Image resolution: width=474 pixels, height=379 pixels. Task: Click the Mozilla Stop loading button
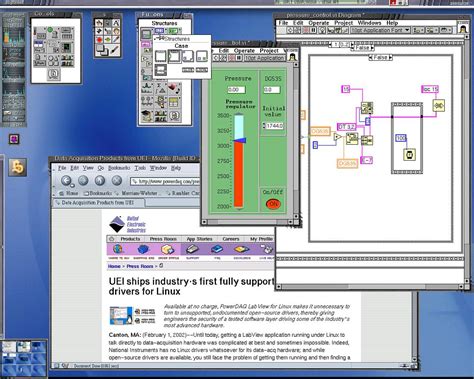117,181
